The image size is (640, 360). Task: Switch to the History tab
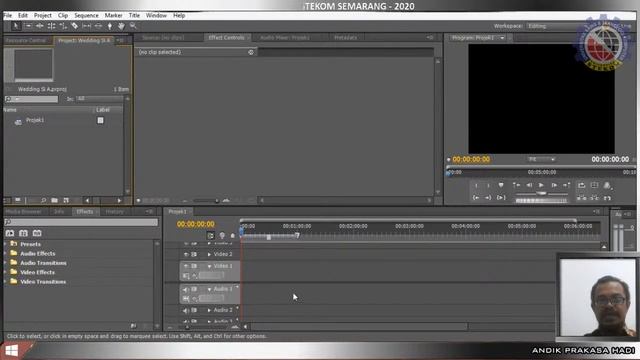point(114,211)
